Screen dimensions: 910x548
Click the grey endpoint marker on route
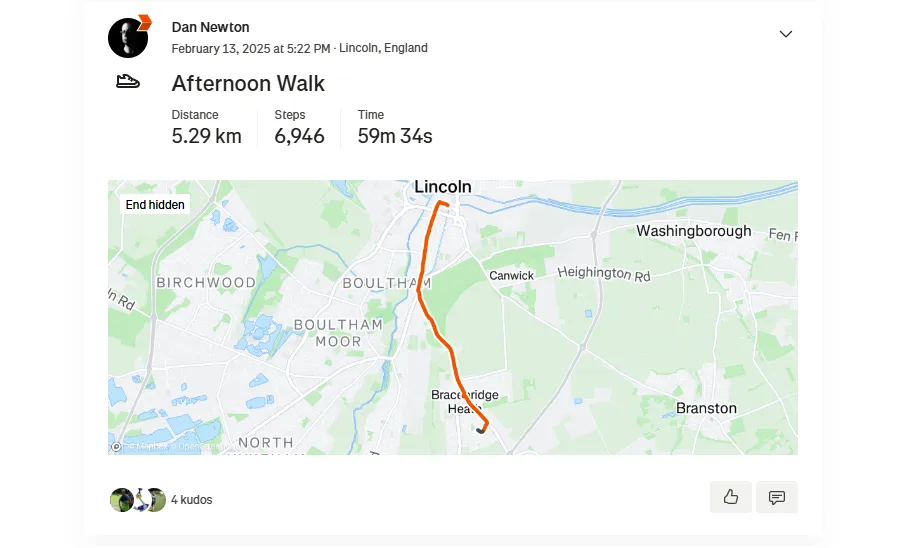click(x=481, y=430)
